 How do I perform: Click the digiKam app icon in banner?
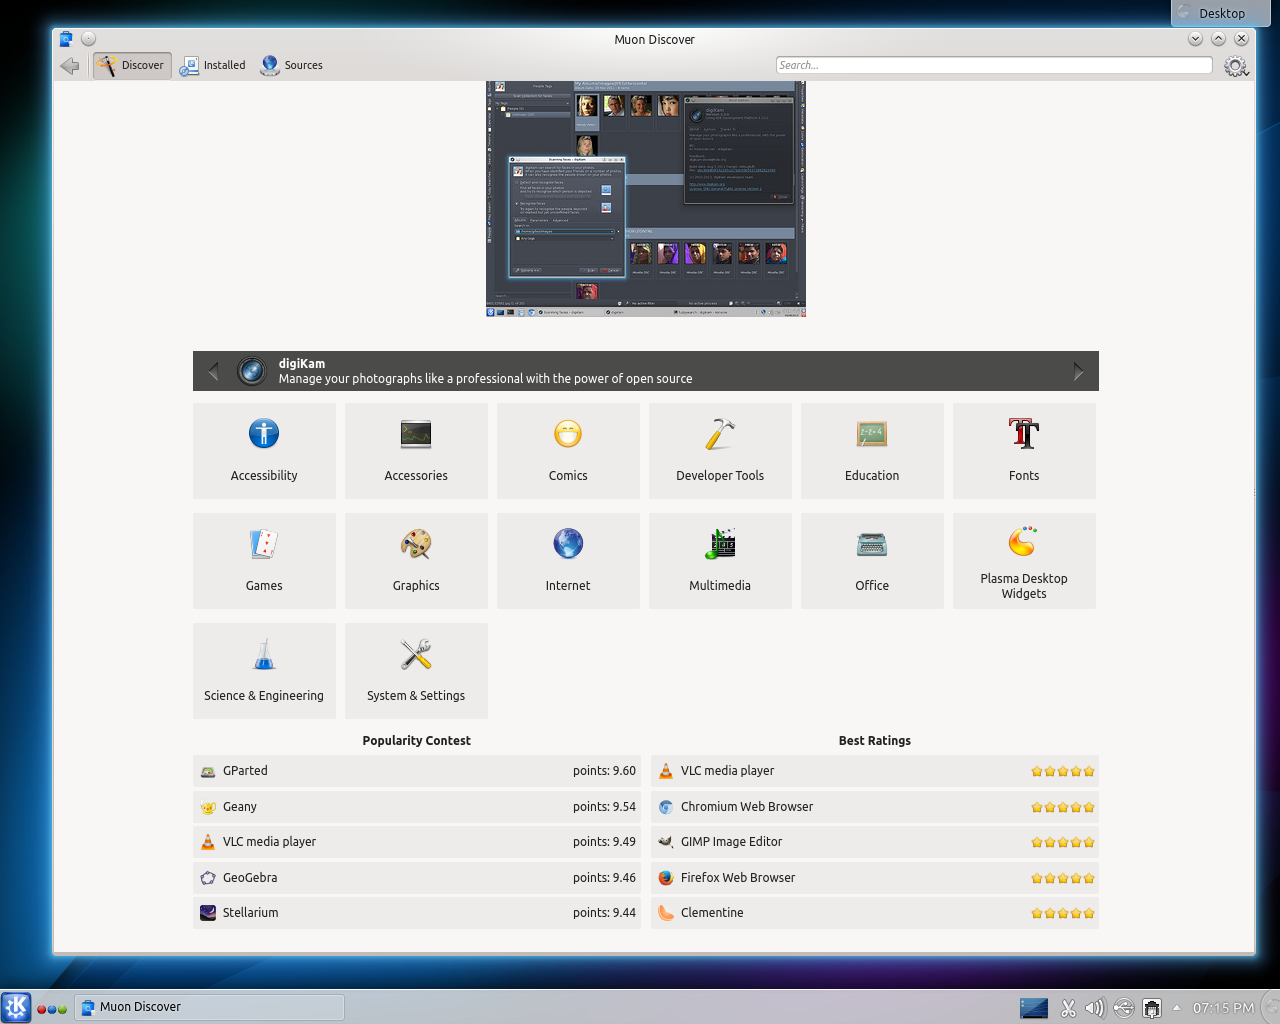[252, 371]
